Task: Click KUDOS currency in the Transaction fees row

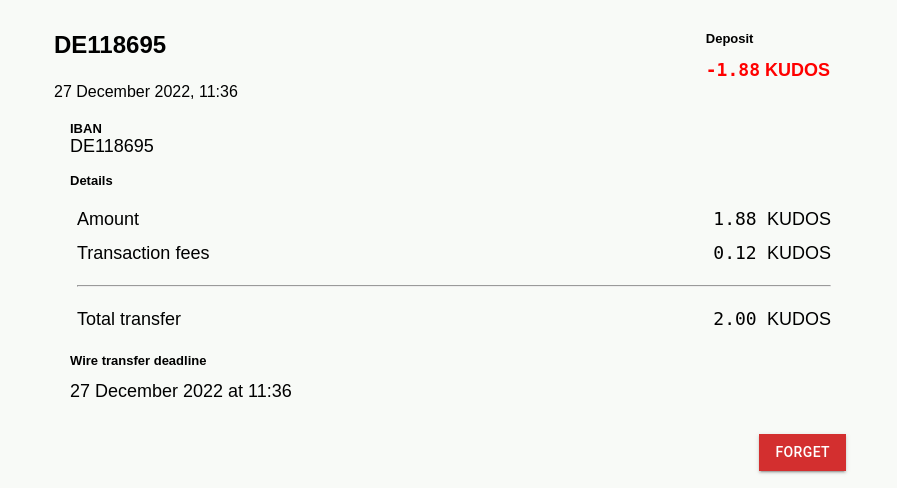Action: click(x=798, y=253)
